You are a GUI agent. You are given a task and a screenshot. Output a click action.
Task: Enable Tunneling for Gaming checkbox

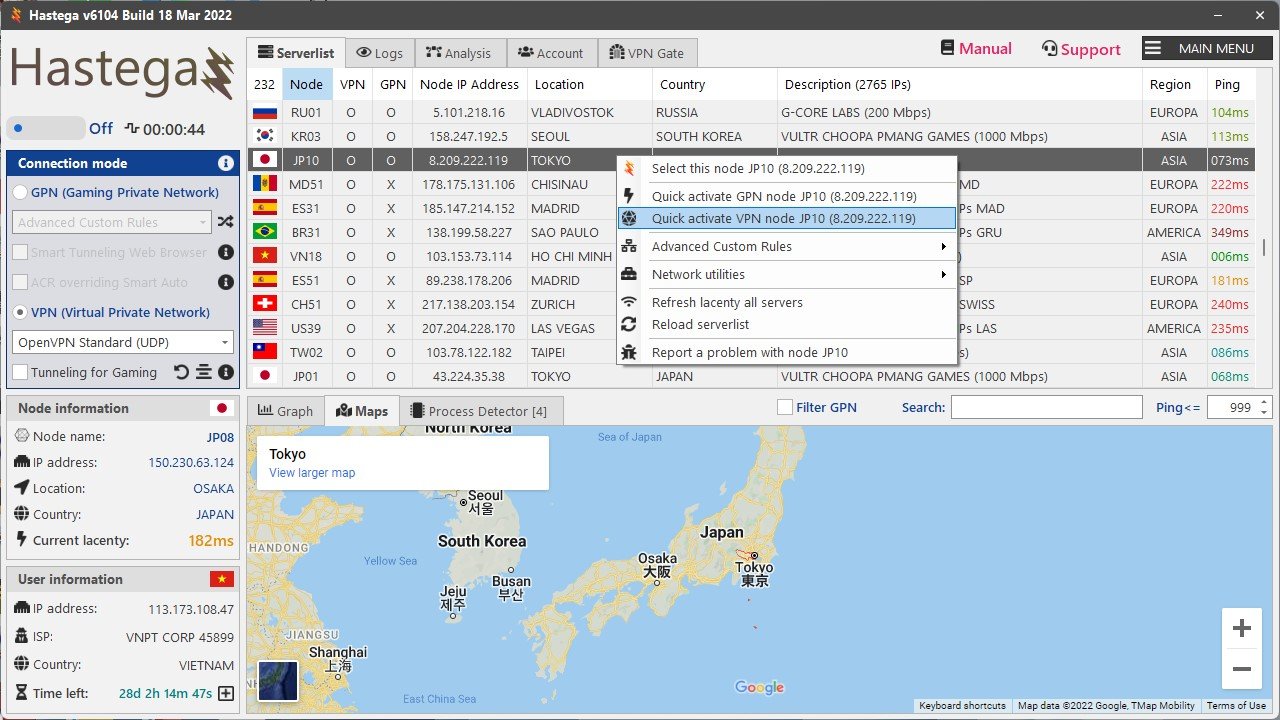pos(20,373)
